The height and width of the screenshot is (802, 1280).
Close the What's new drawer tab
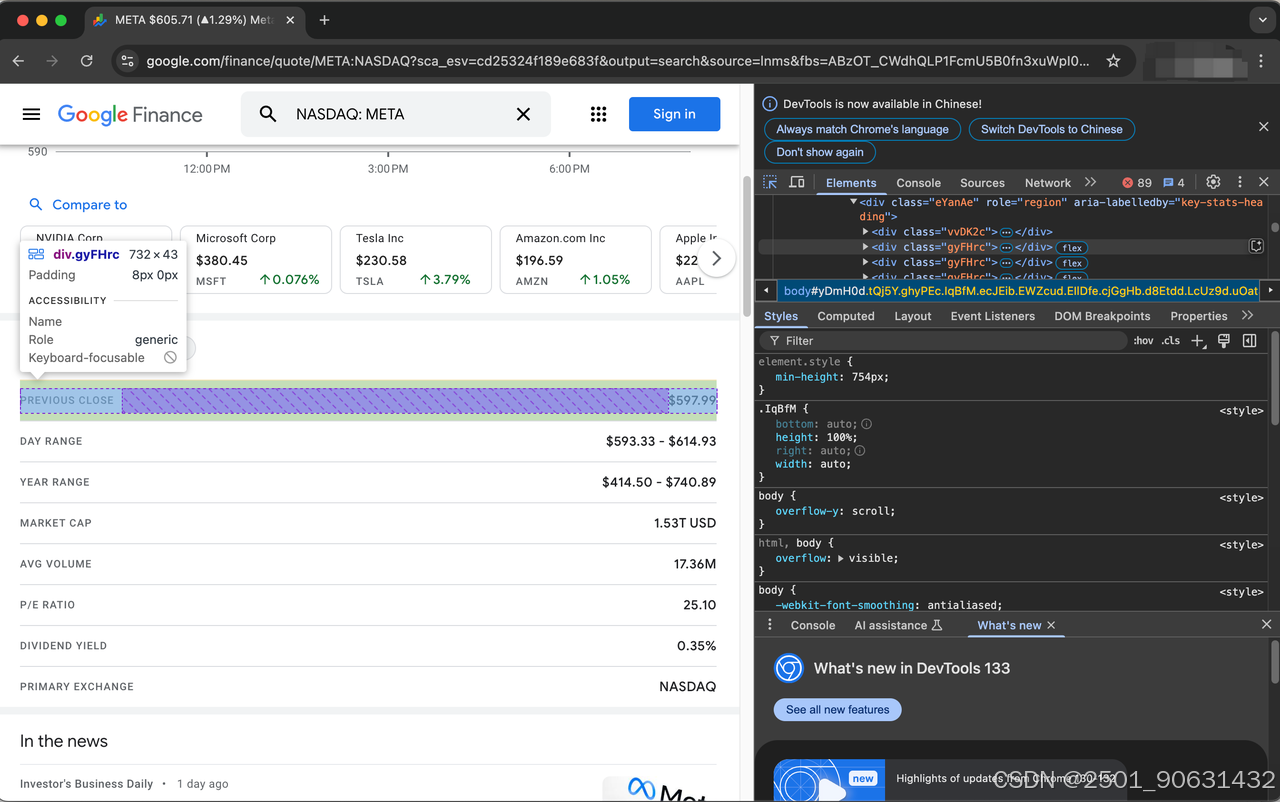(x=1051, y=625)
